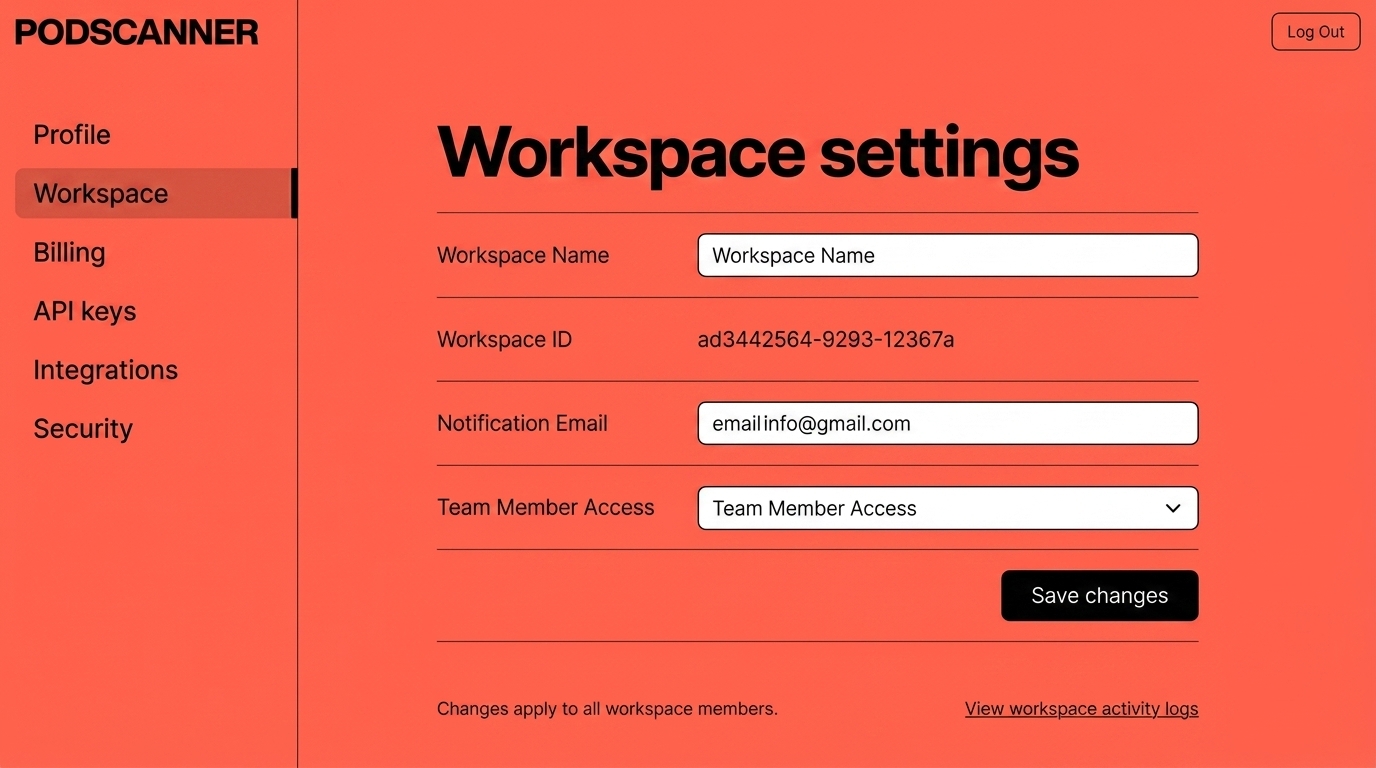Click the chevron arrow in the access dropdown
The height and width of the screenshot is (768, 1376).
pyautogui.click(x=1173, y=508)
